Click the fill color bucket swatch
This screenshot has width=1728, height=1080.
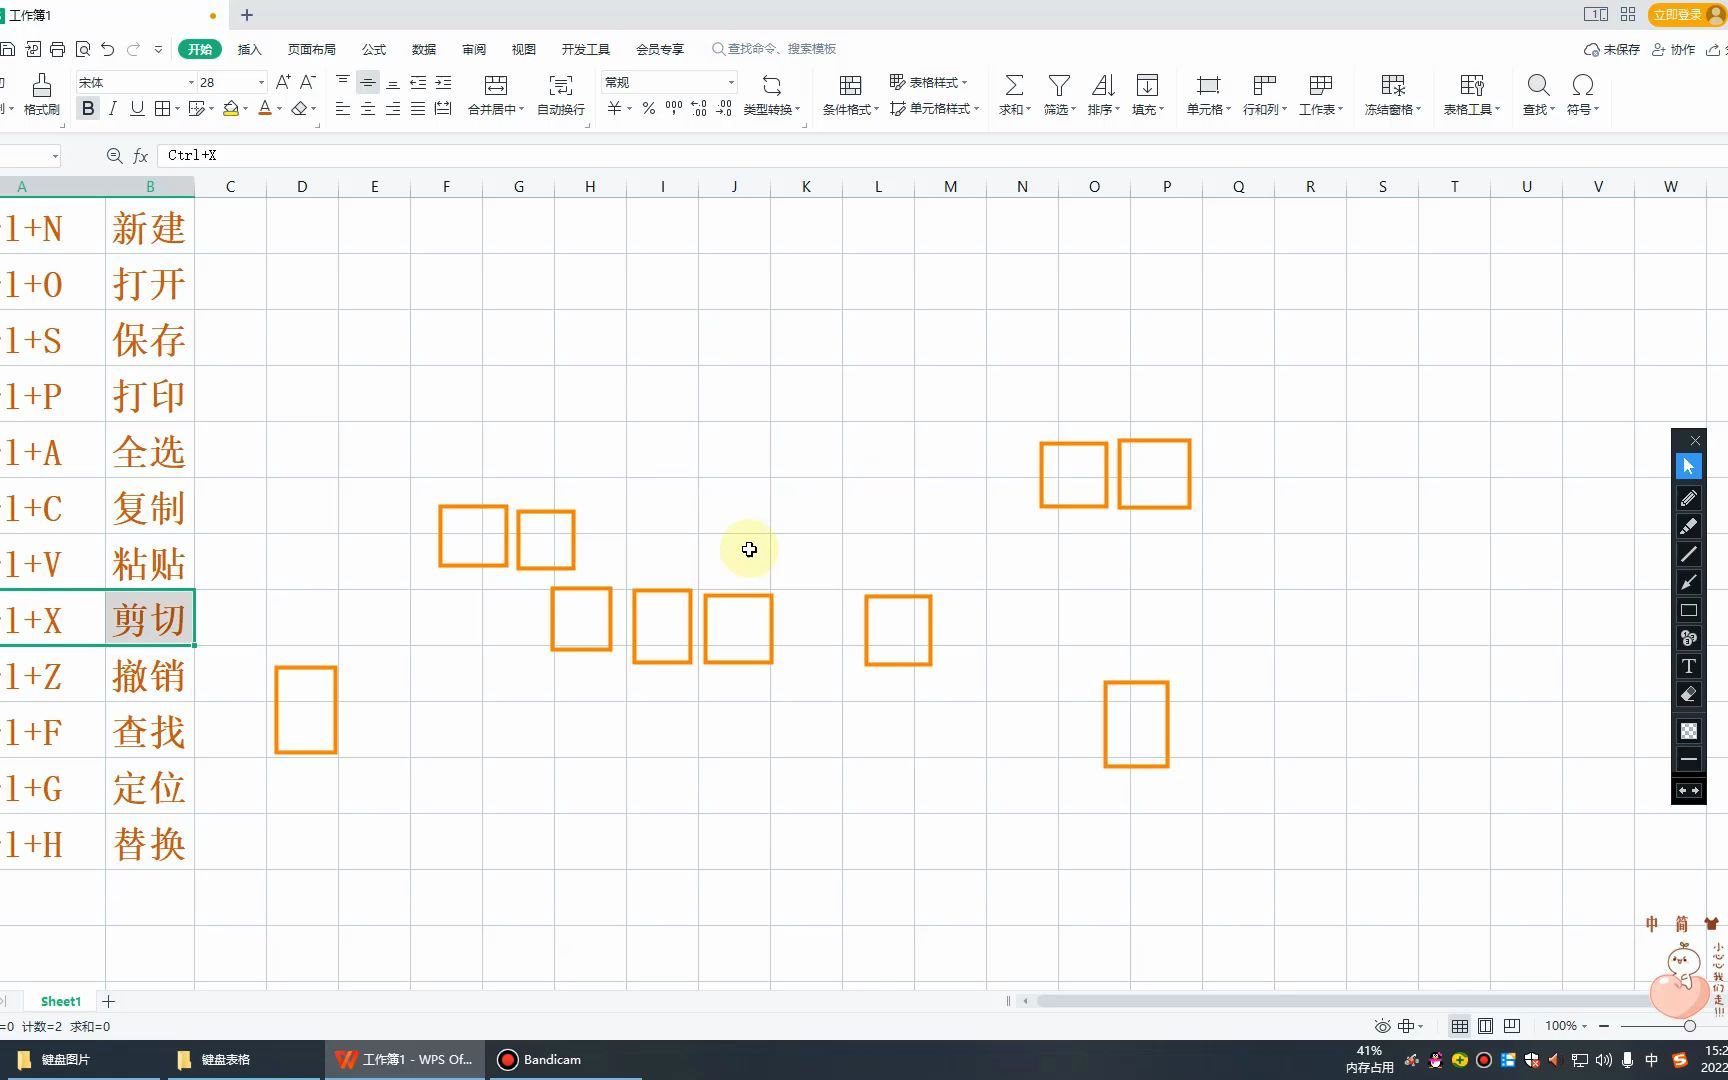click(x=231, y=108)
